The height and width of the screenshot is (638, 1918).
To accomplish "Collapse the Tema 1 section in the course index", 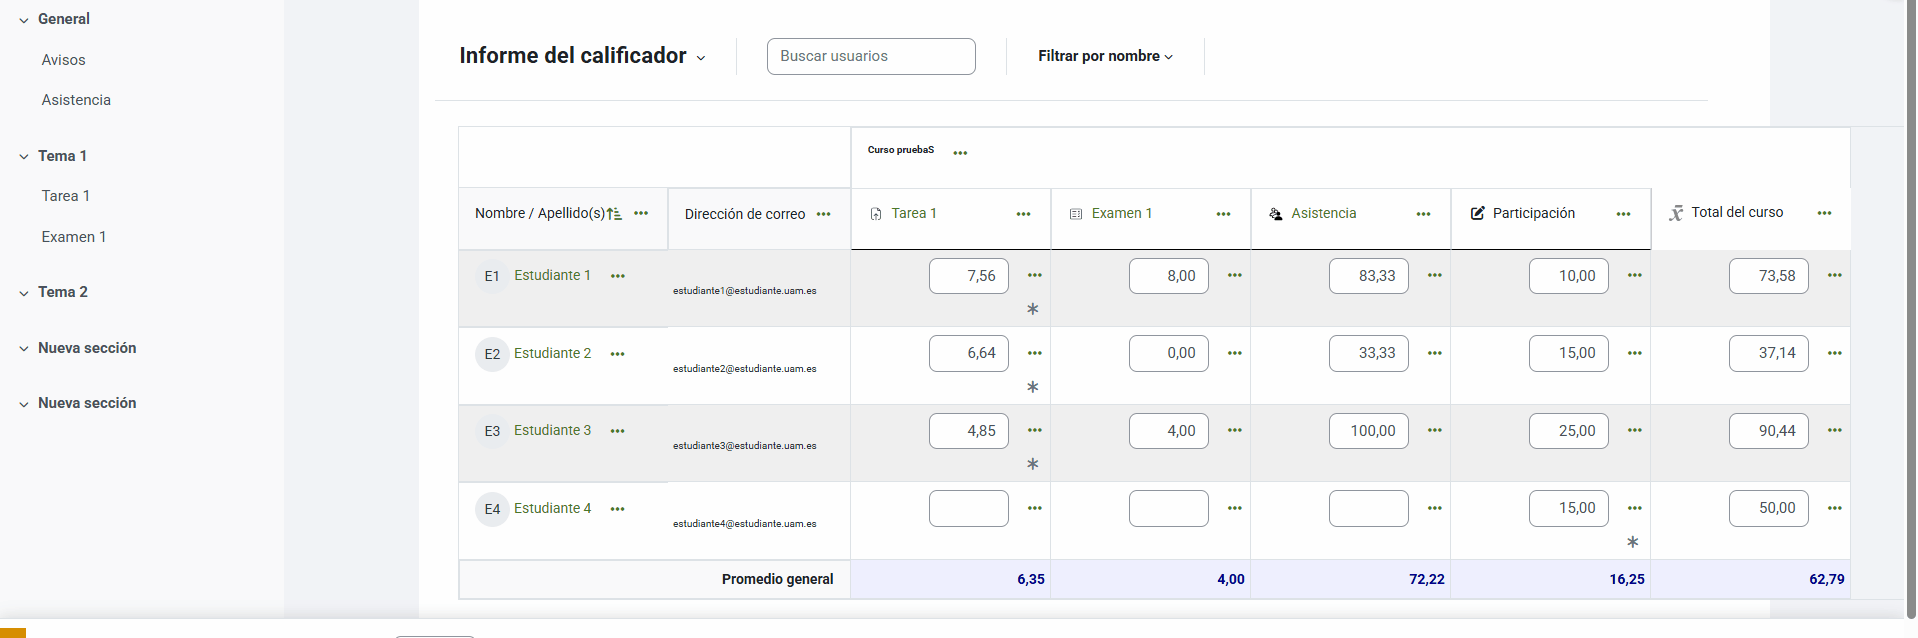I will (x=24, y=157).
